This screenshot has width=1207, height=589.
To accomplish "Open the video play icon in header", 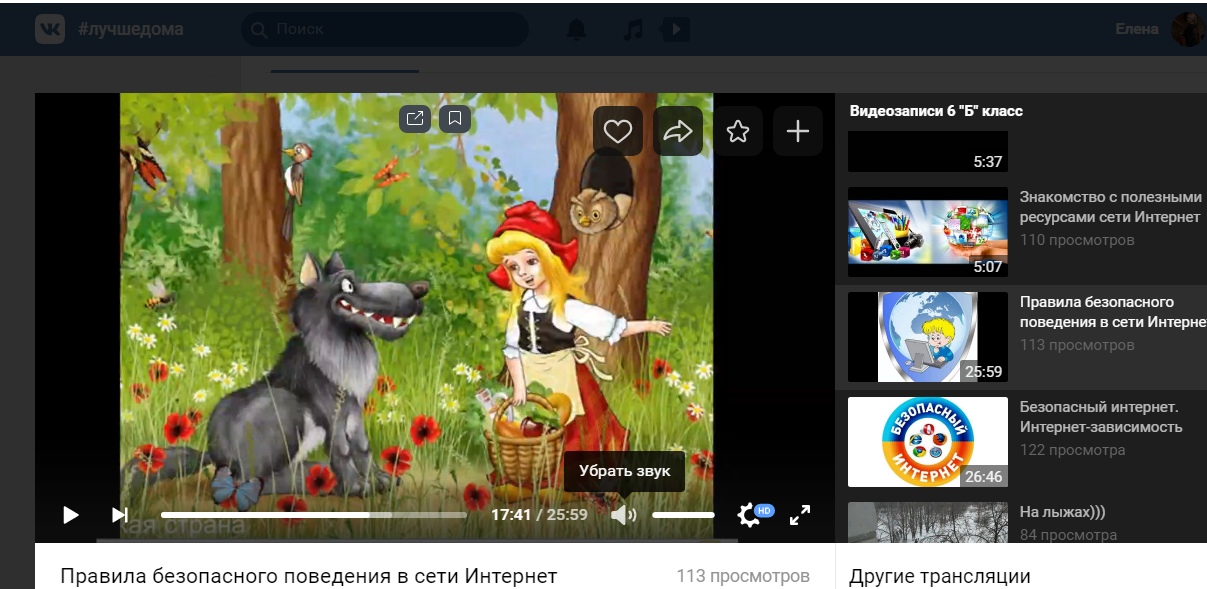I will (x=677, y=30).
